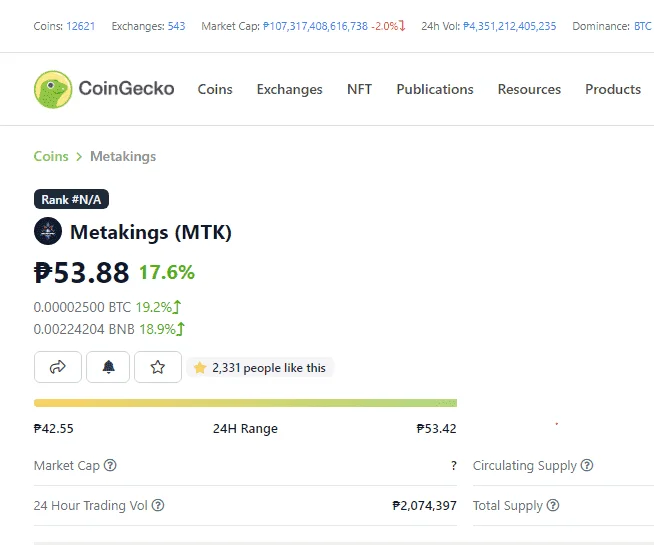Click the ₱53.88 price value
Image resolution: width=654 pixels, height=545 pixels.
[x=81, y=272]
